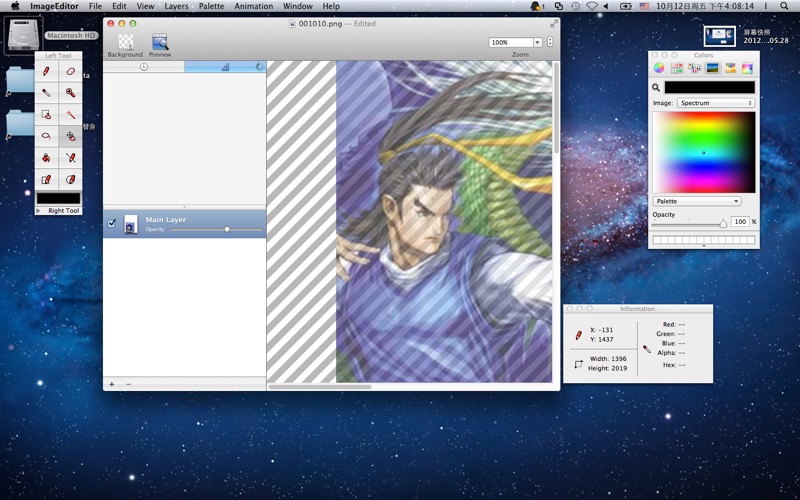Screen dimensions: 800x500
Task: Adjust the Colors Opacity slider
Action: tap(689, 223)
